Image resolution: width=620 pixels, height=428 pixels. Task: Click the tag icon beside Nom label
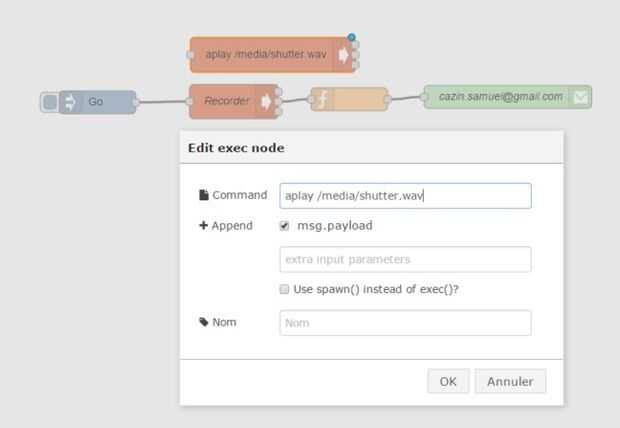(x=204, y=322)
